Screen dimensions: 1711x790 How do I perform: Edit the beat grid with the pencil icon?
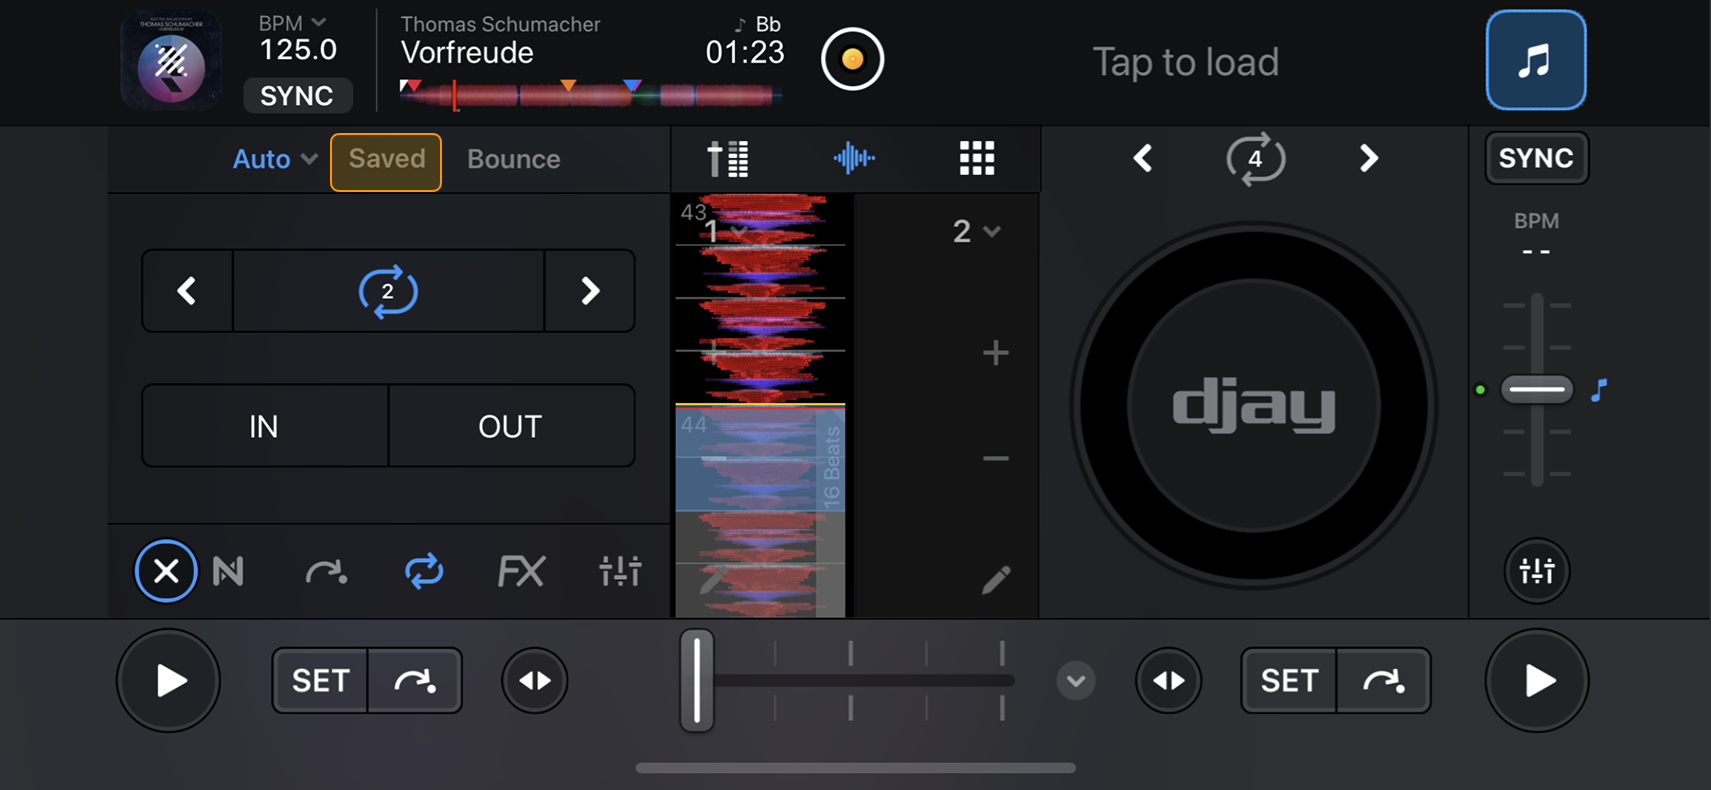point(995,580)
